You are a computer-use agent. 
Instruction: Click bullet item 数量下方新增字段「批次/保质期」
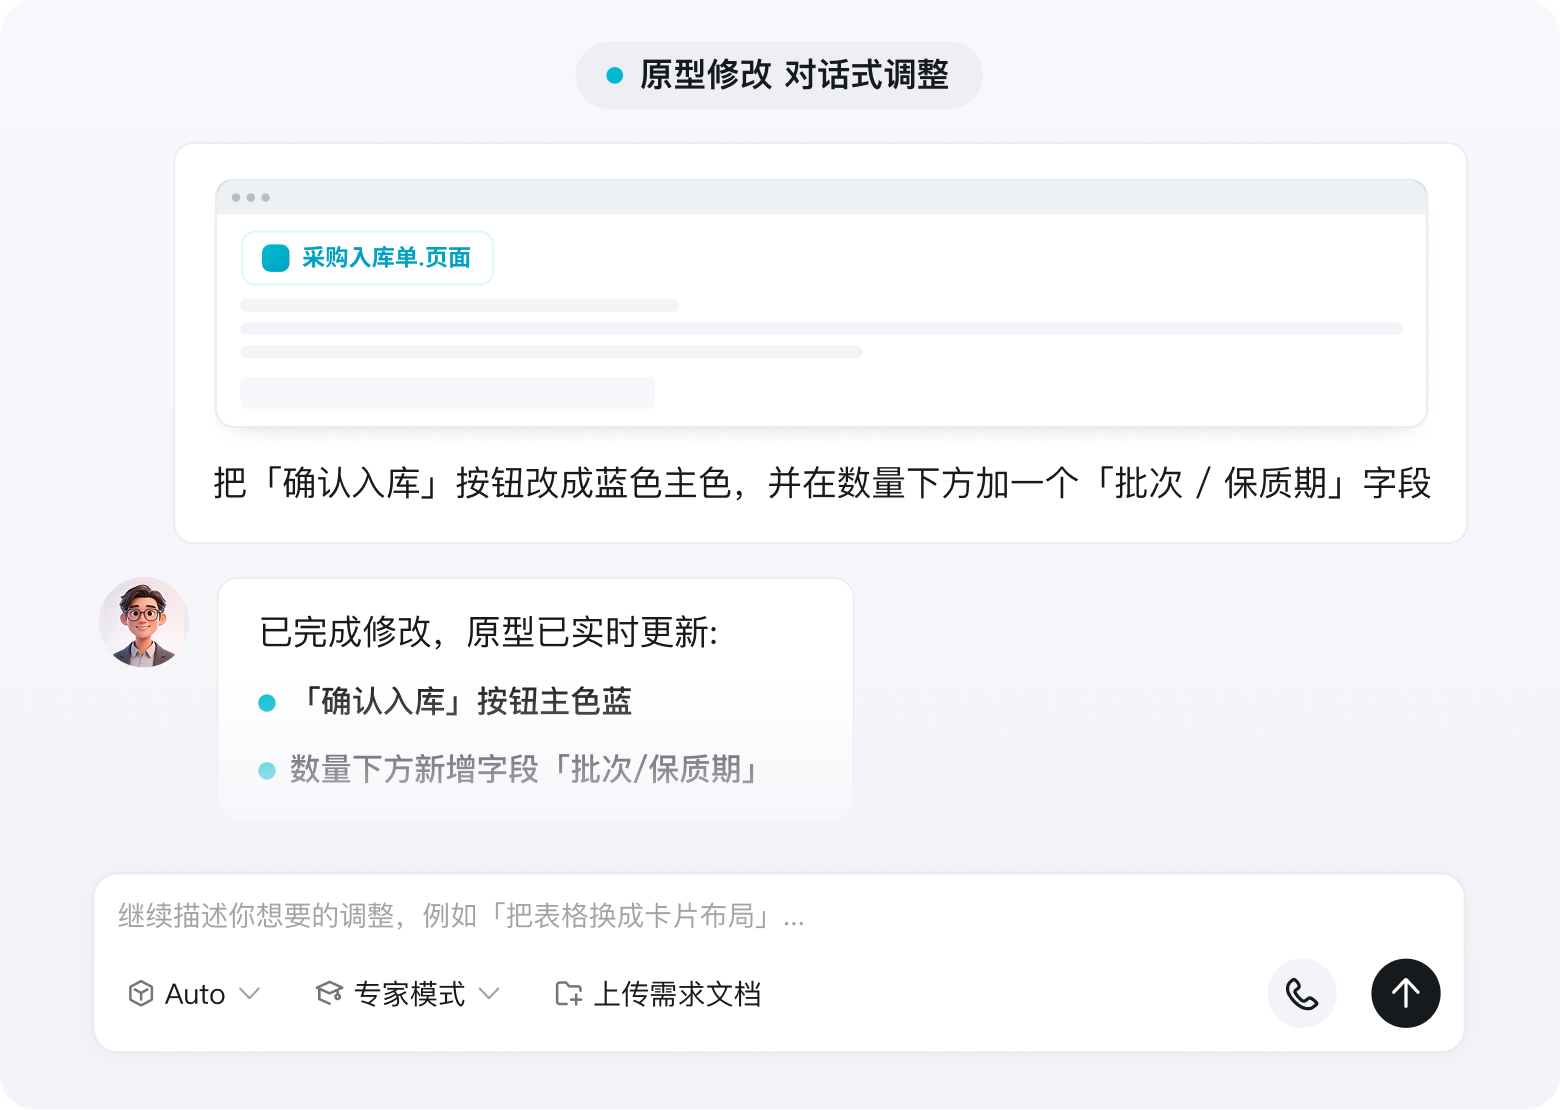[511, 770]
